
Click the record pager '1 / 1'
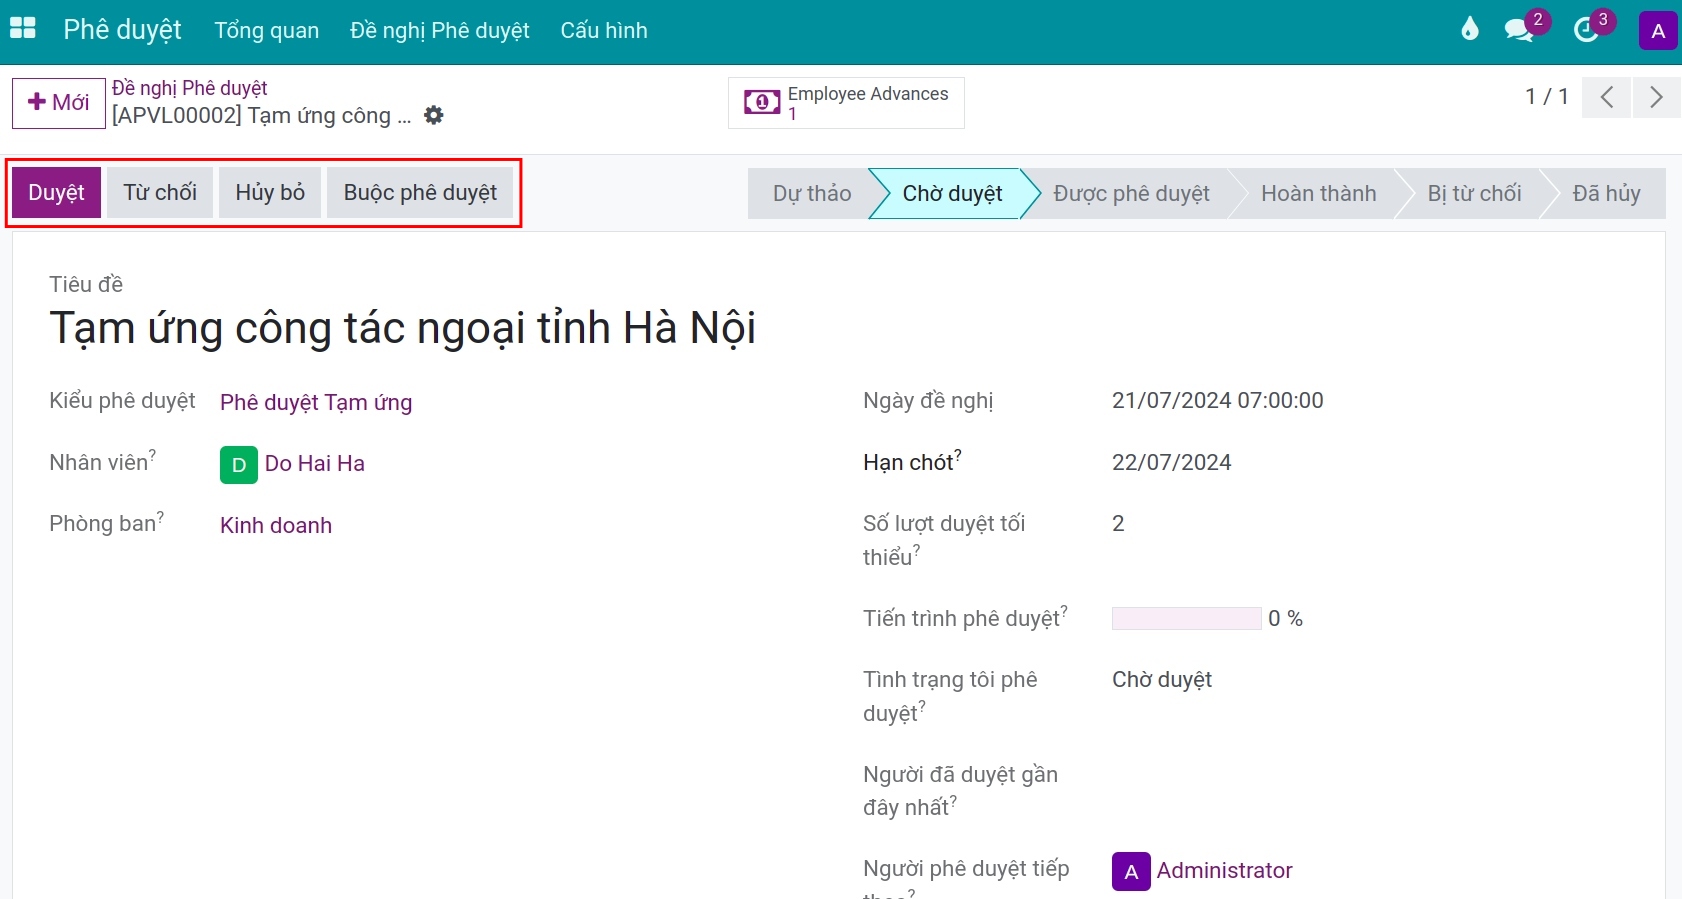click(x=1546, y=97)
